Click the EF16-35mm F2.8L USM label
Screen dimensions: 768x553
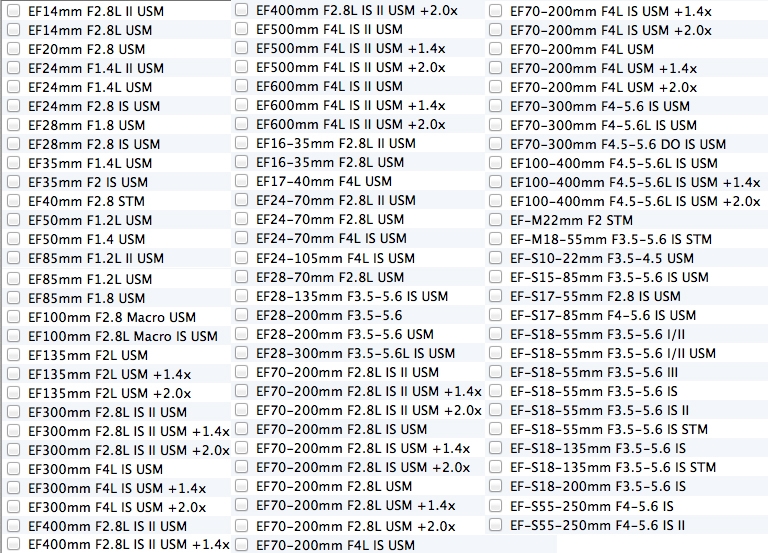click(330, 162)
